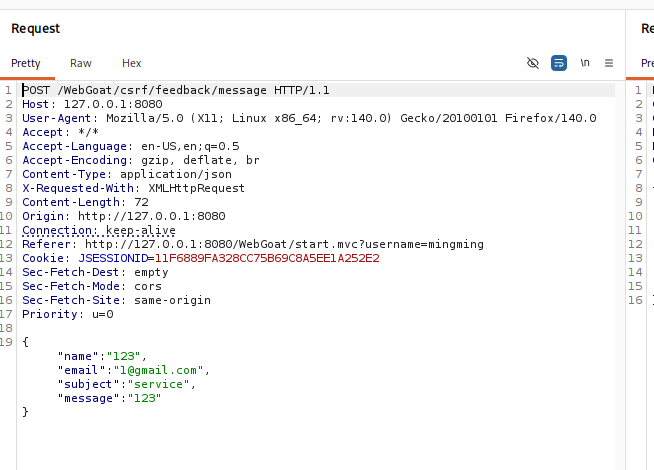Viewport: 654px width, 470px height.
Task: Click the JSON subject "service" line
Action: tap(126, 384)
